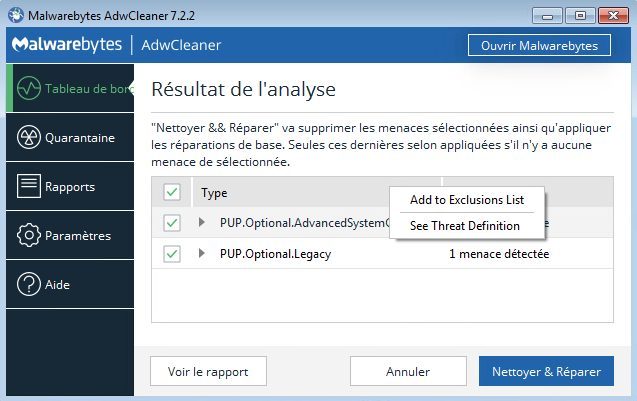Open the report with Voir le rapport
This screenshot has height=401, width=637.
[208, 371]
